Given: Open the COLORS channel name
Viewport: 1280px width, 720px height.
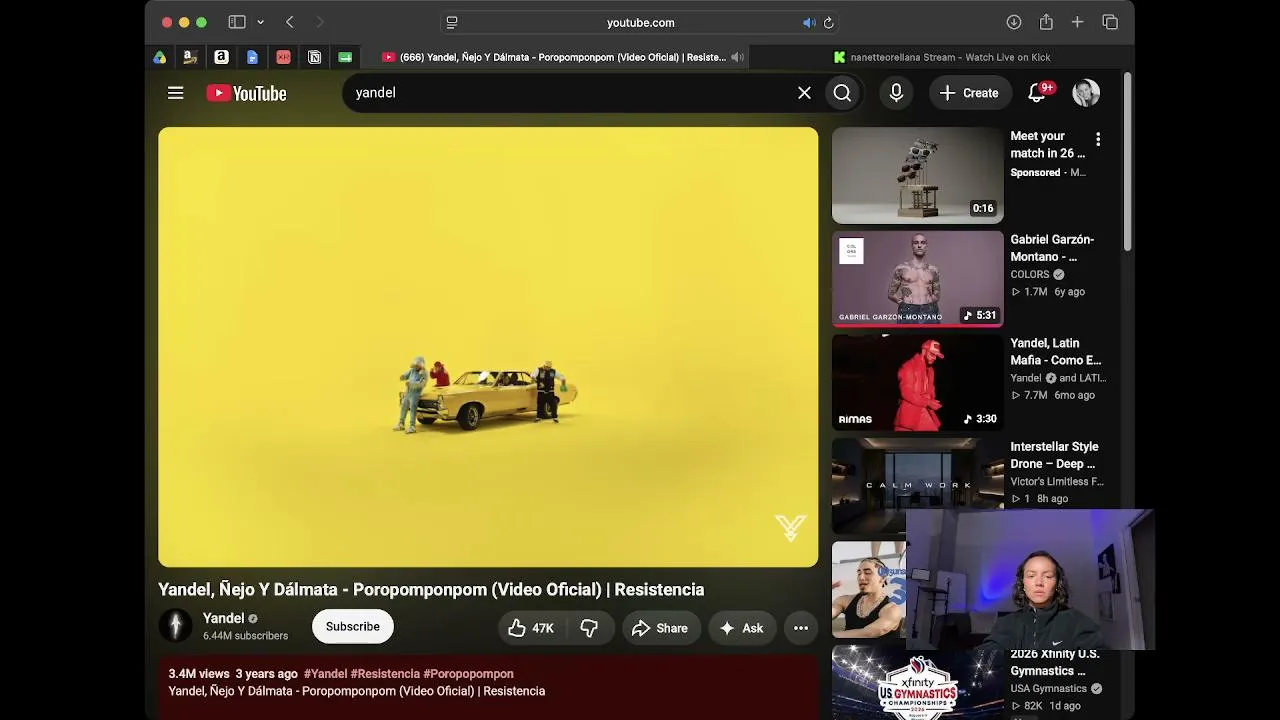Looking at the screenshot, I should coord(1030,274).
